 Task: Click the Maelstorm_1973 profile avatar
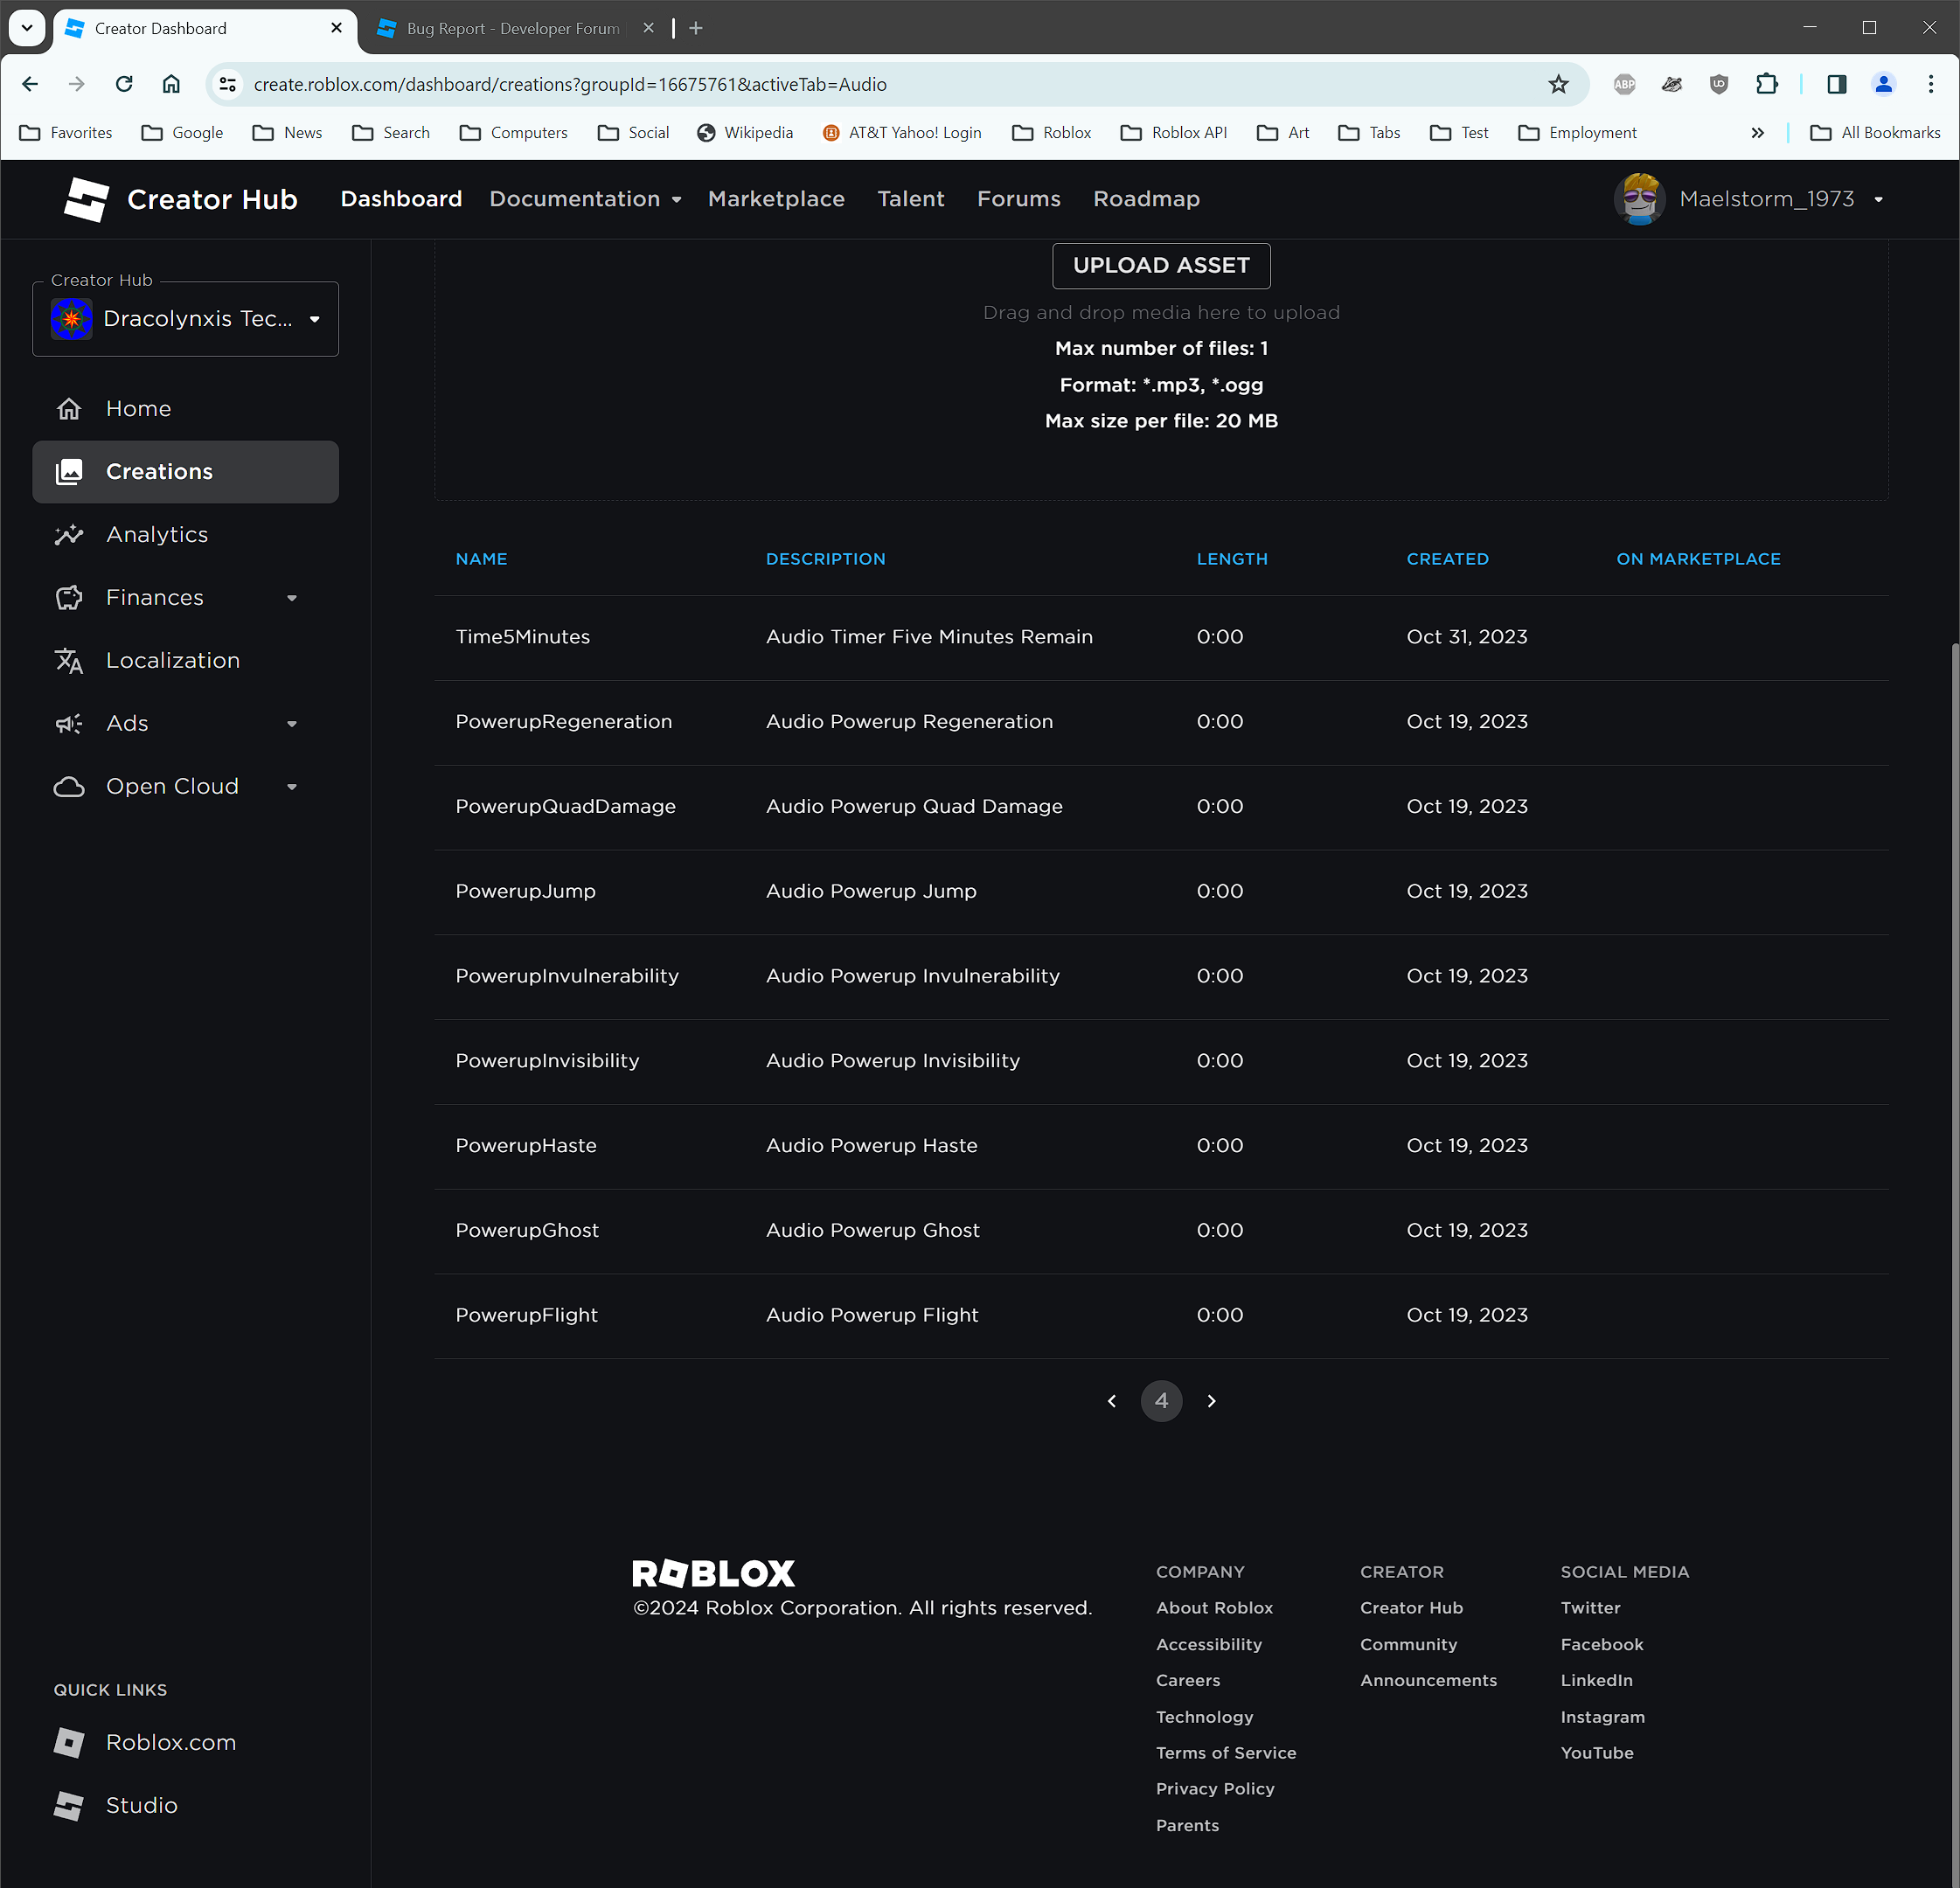(x=1639, y=198)
